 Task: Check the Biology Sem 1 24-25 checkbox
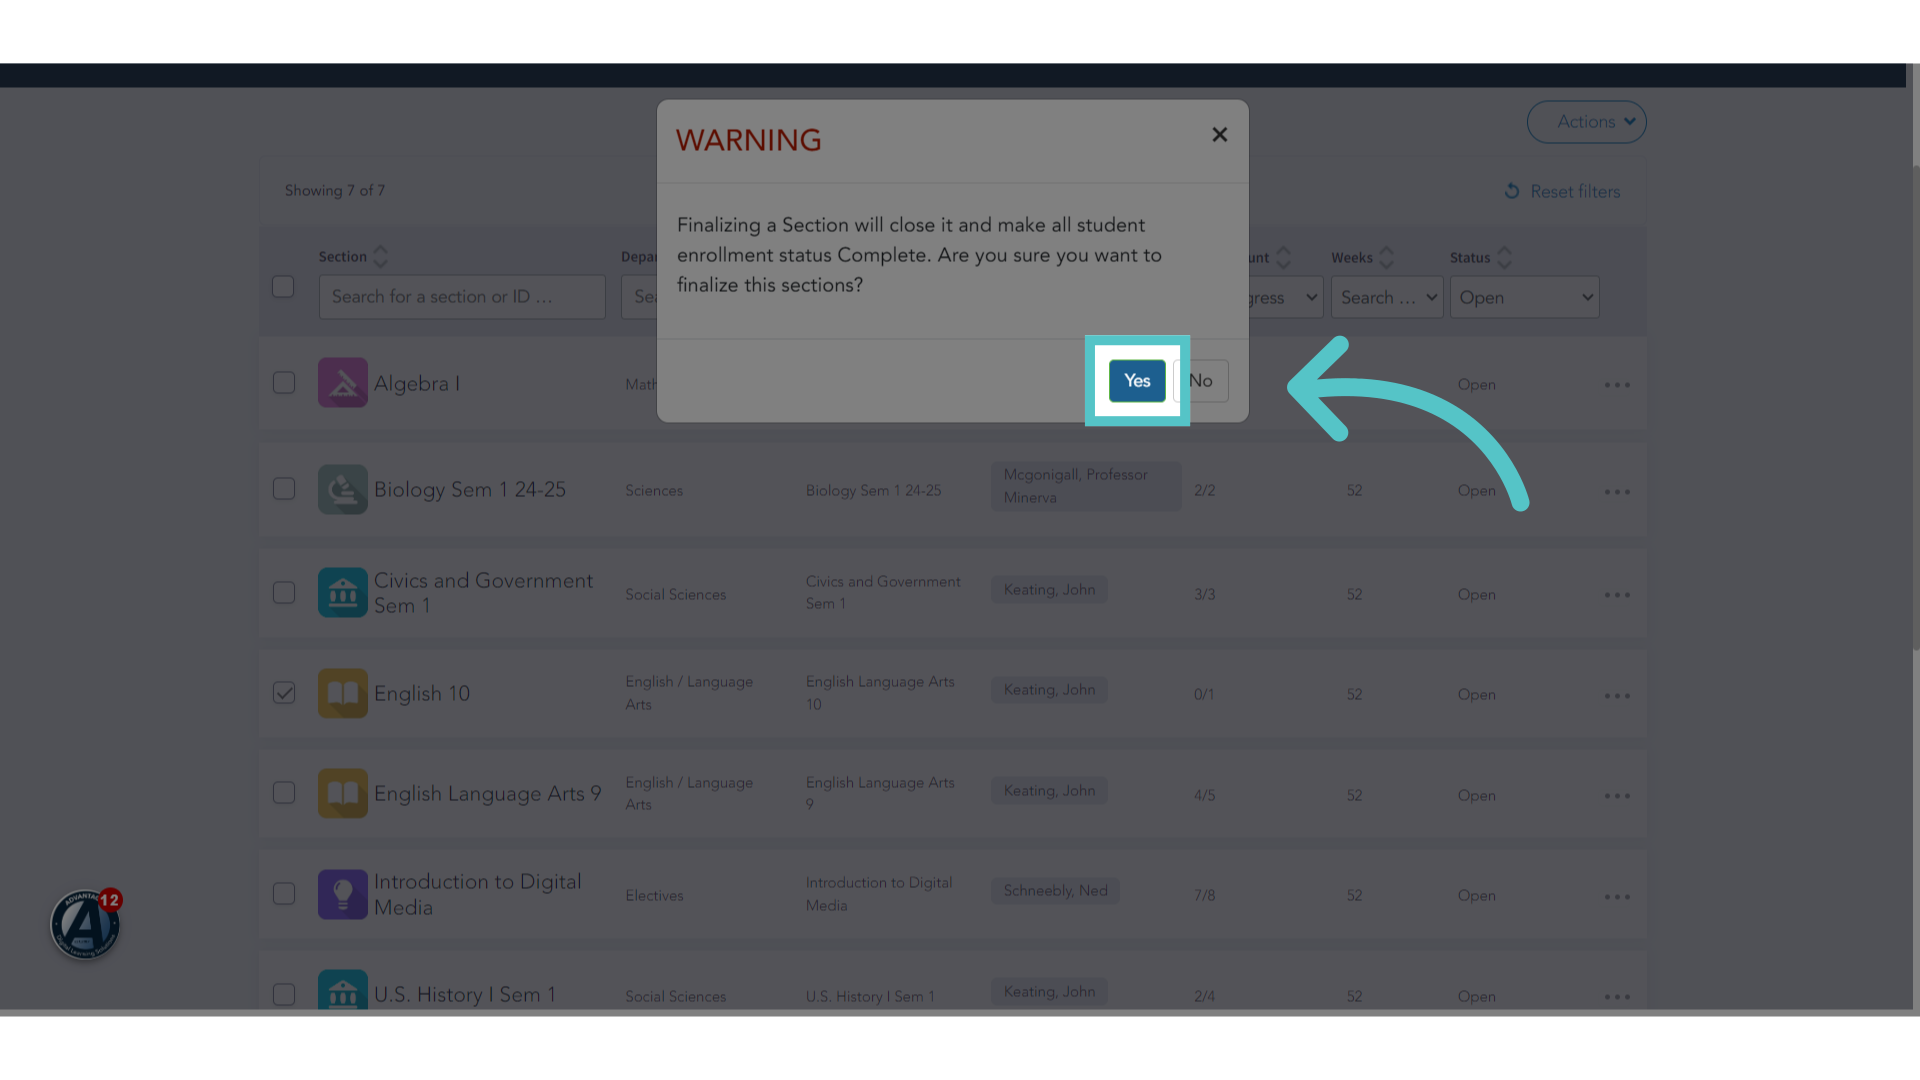click(x=284, y=489)
